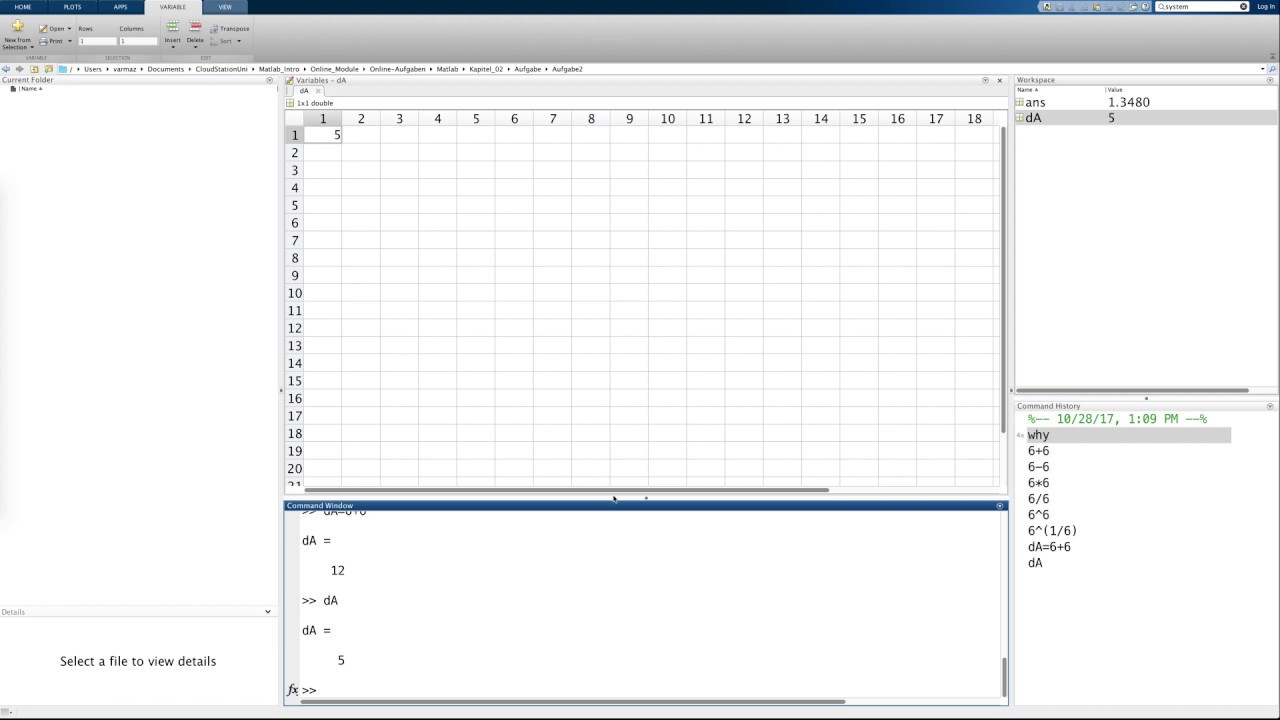The image size is (1280, 720).
Task: Select '6^(1/6)' in Command History
Action: 1052,531
